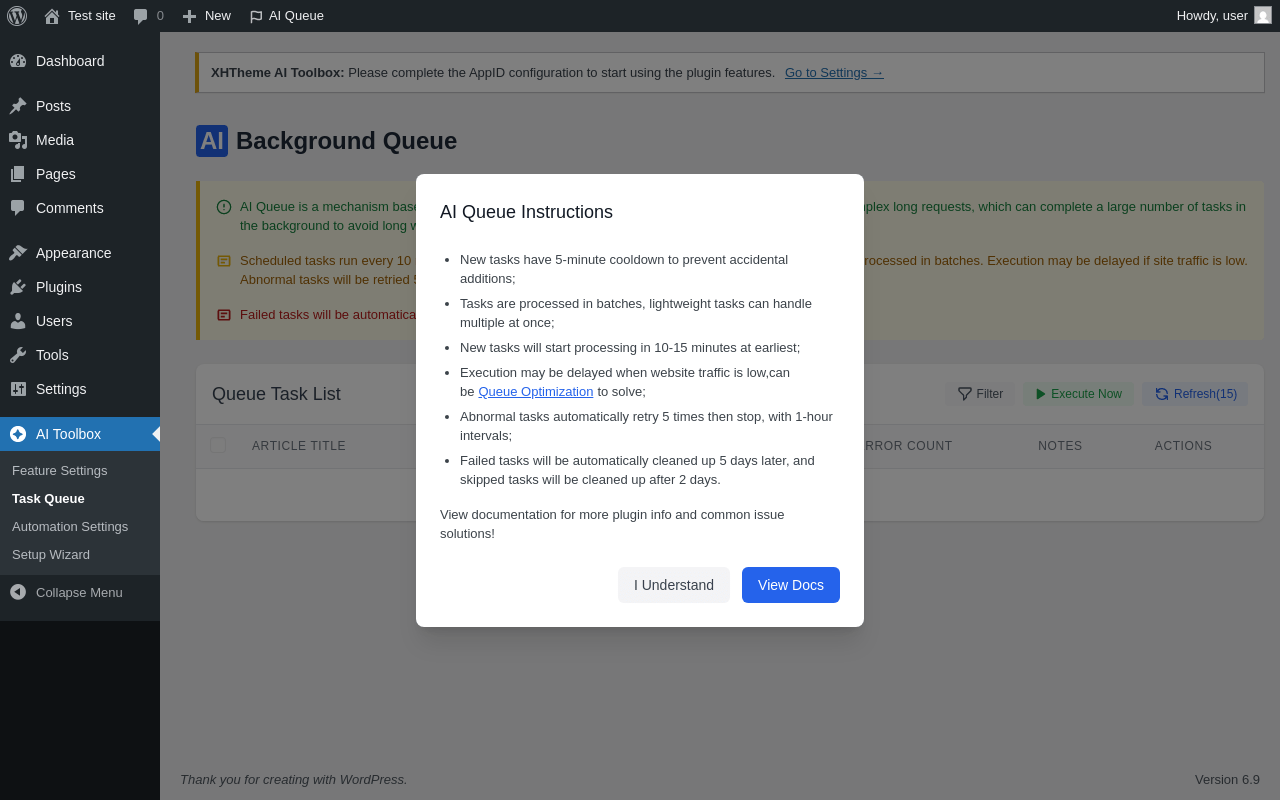Click the Media library icon
The height and width of the screenshot is (800, 1280).
pyautogui.click(x=18, y=140)
